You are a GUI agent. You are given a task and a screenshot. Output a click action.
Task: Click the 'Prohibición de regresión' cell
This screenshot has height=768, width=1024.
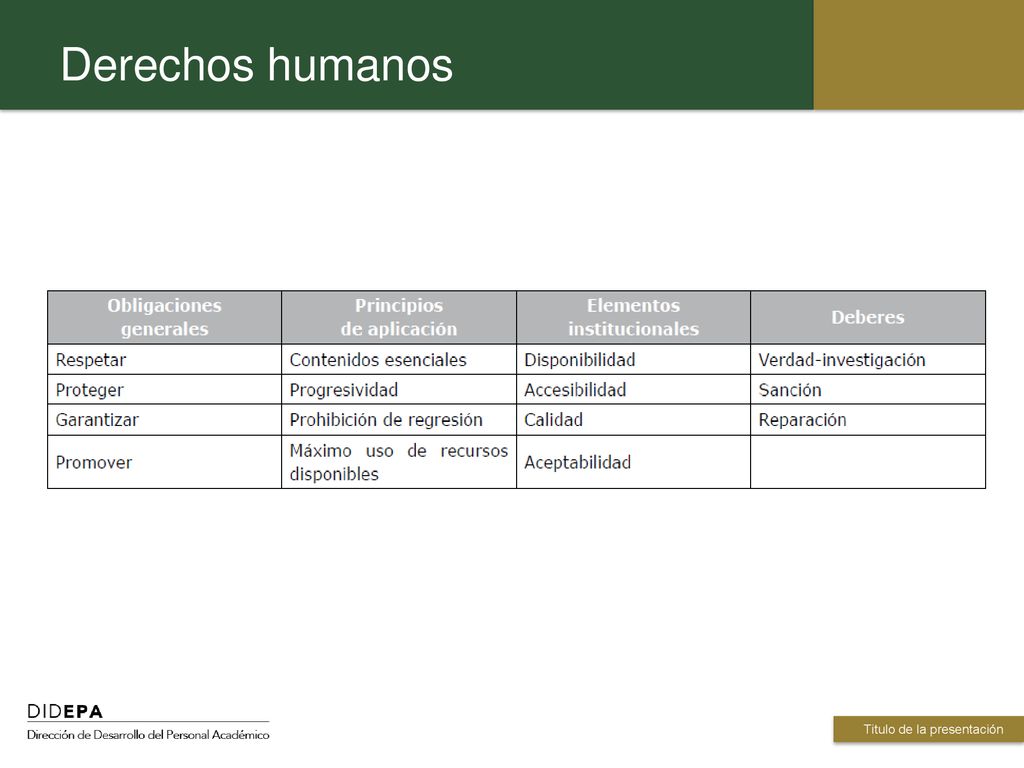[x=399, y=419]
